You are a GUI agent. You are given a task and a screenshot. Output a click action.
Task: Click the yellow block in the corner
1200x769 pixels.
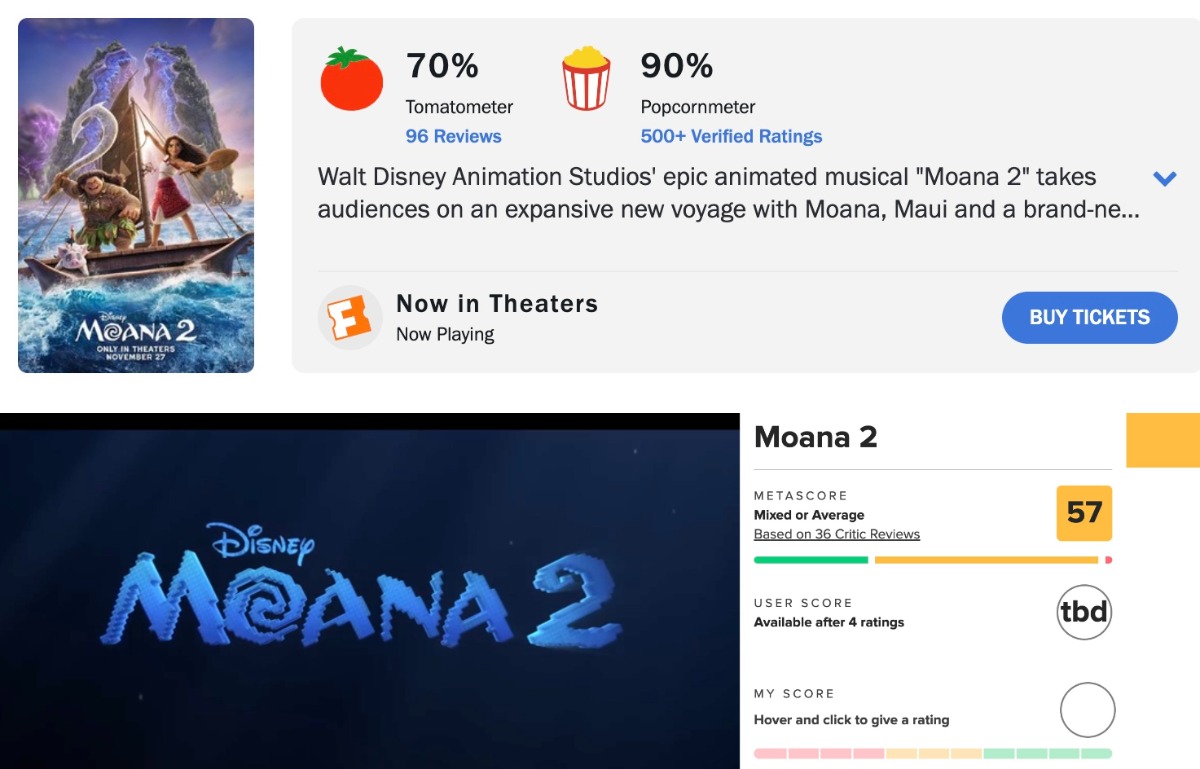pyautogui.click(x=1163, y=440)
